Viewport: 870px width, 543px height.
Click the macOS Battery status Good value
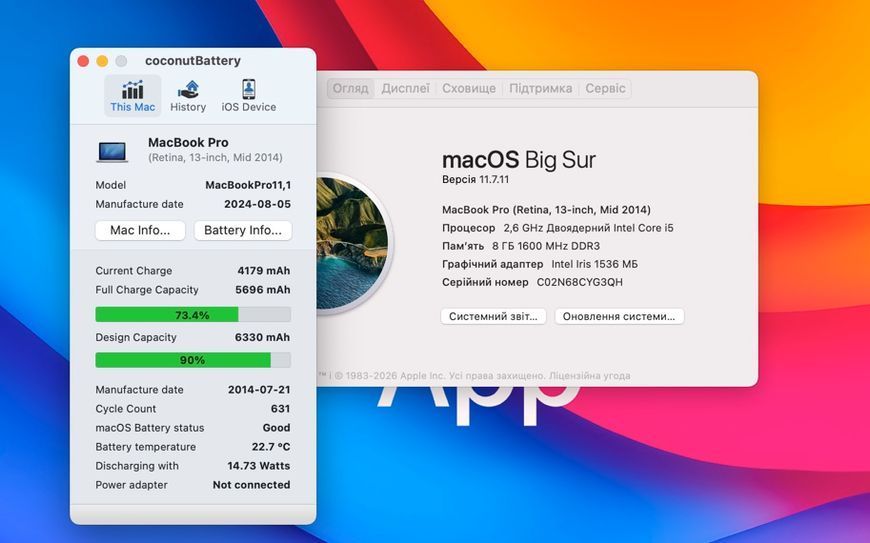point(276,428)
